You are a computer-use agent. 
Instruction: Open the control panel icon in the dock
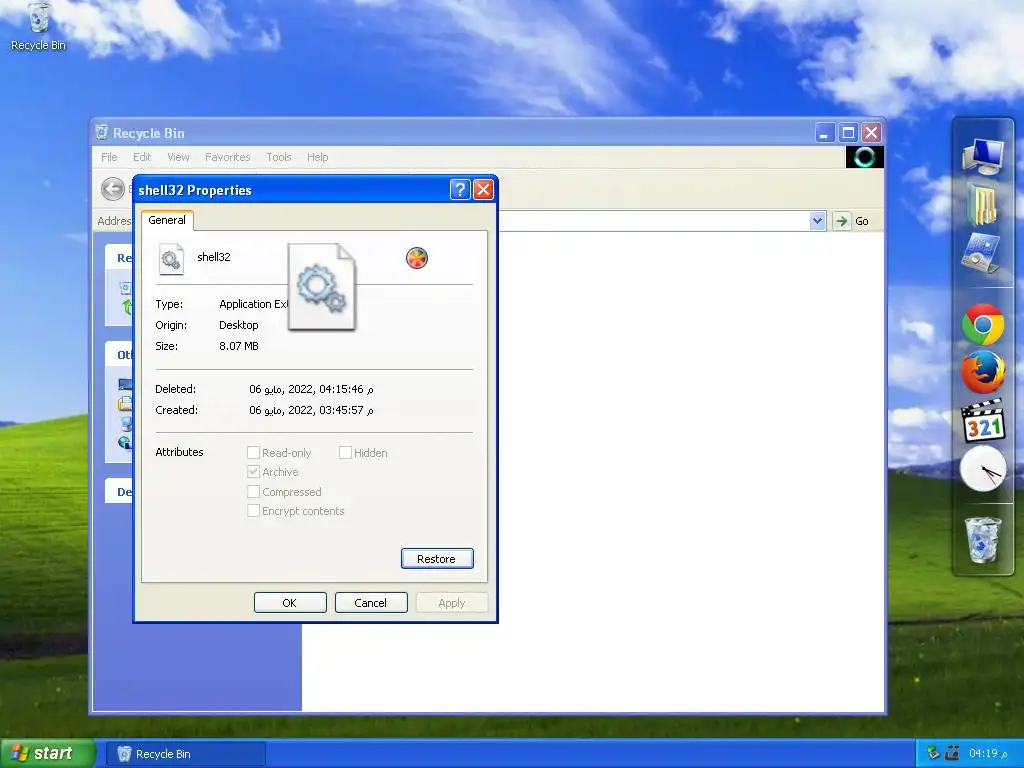[981, 252]
